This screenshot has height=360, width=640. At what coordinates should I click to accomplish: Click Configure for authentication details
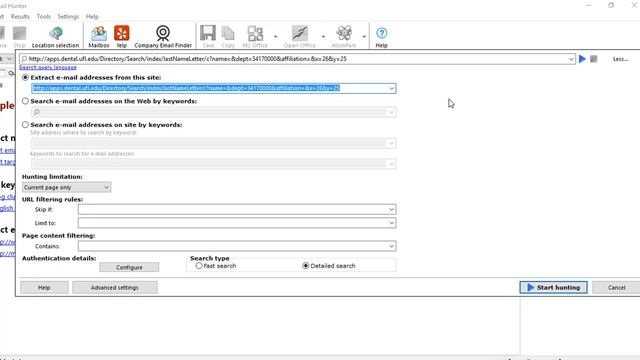[129, 267]
